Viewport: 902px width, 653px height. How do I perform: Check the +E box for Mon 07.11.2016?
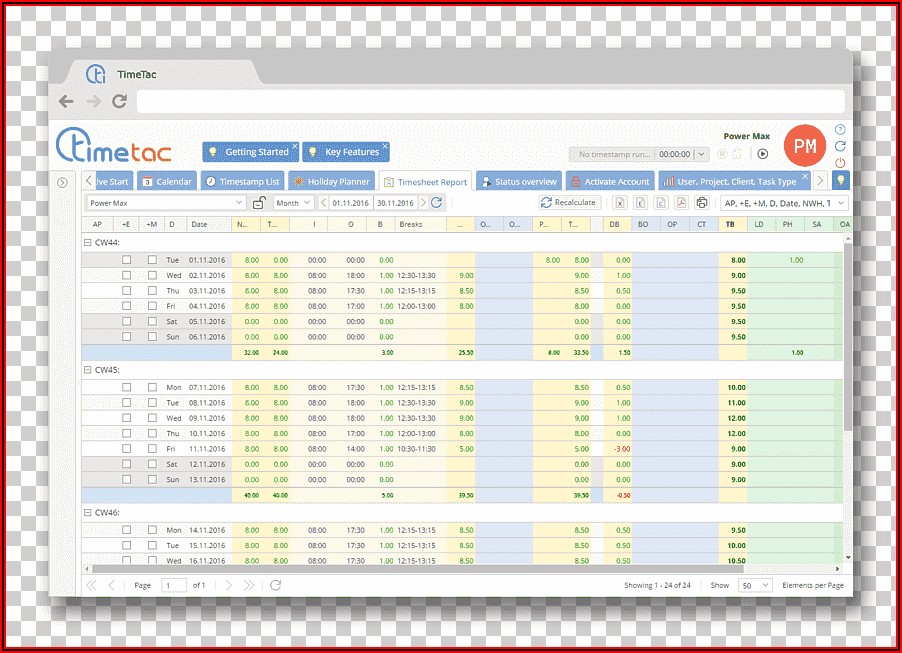click(127, 387)
